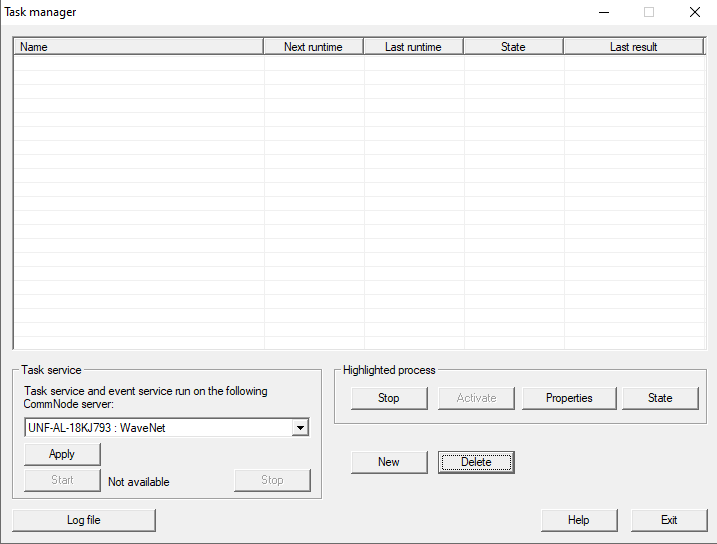Click the Start button for task service

(62, 480)
